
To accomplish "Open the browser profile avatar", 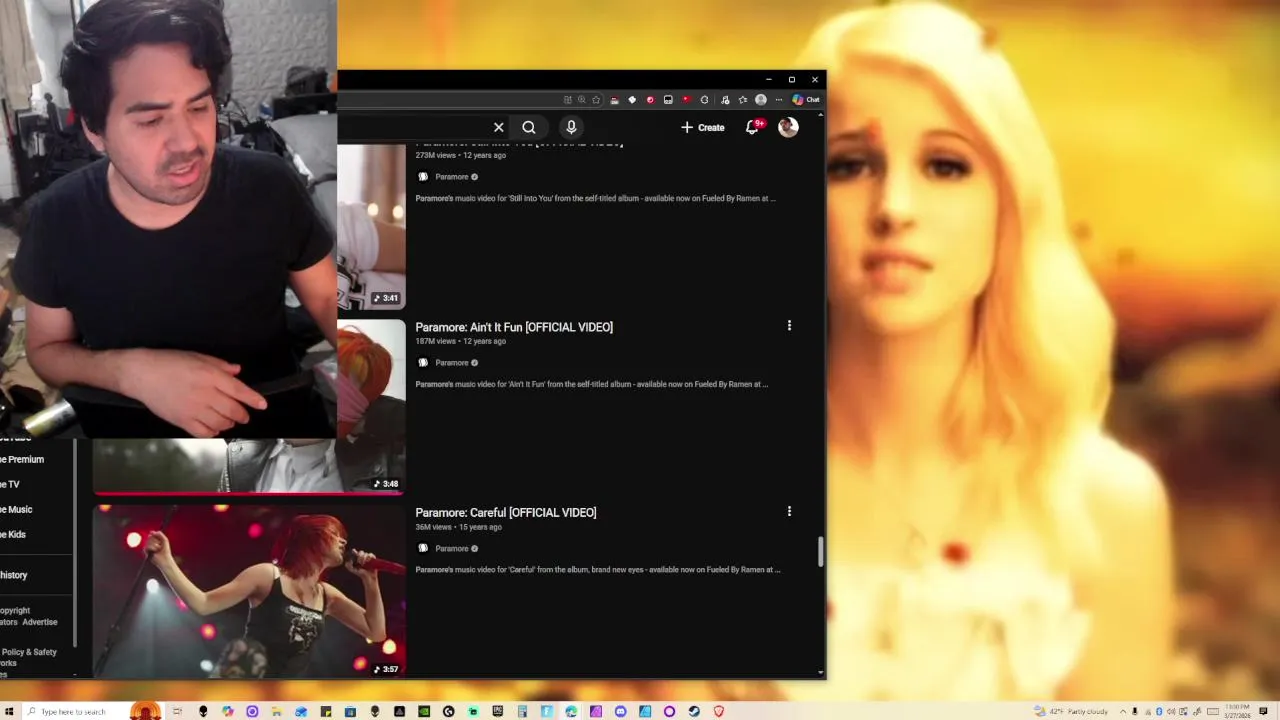I will point(760,100).
